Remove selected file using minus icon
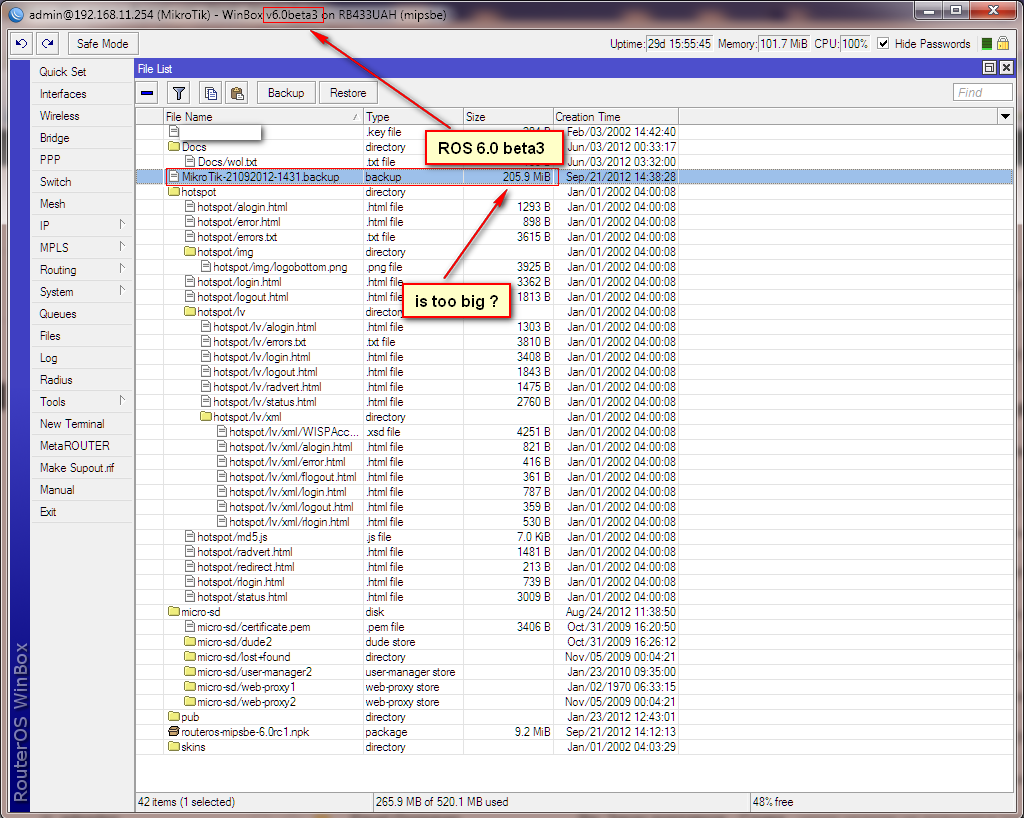 coord(146,92)
